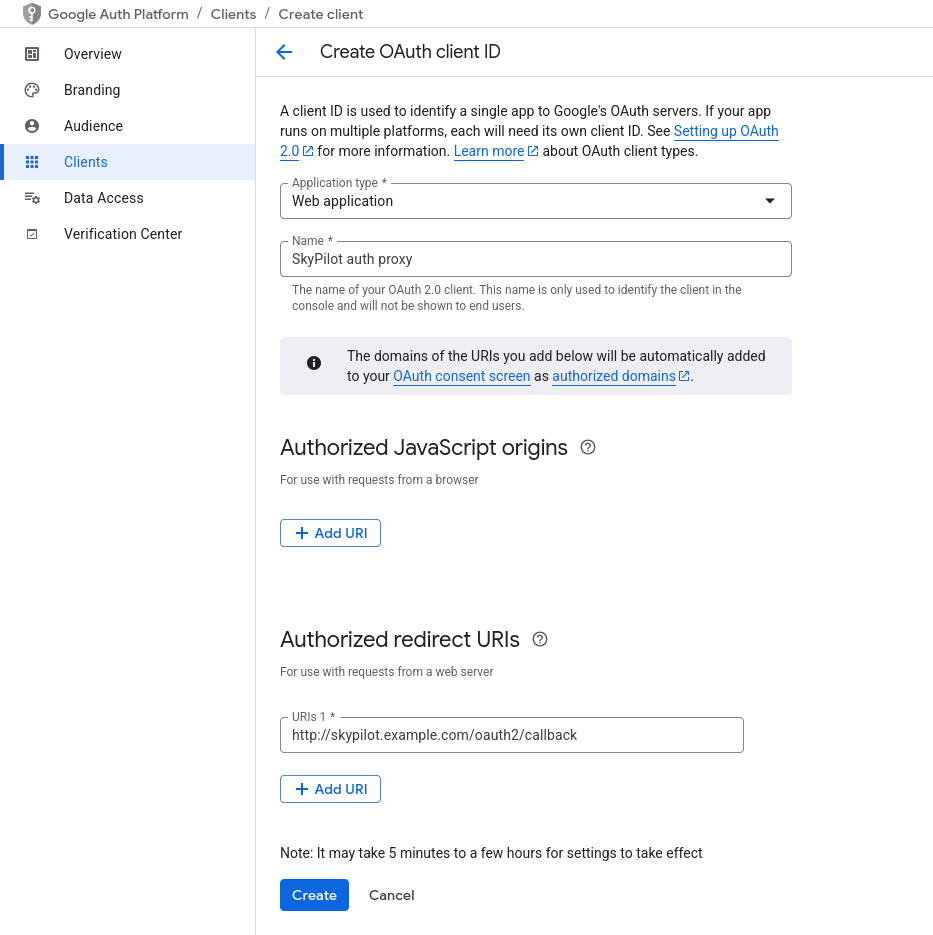Viewport: 933px width, 935px height.
Task: Click the Application type dropdown arrow
Action: coord(770,201)
